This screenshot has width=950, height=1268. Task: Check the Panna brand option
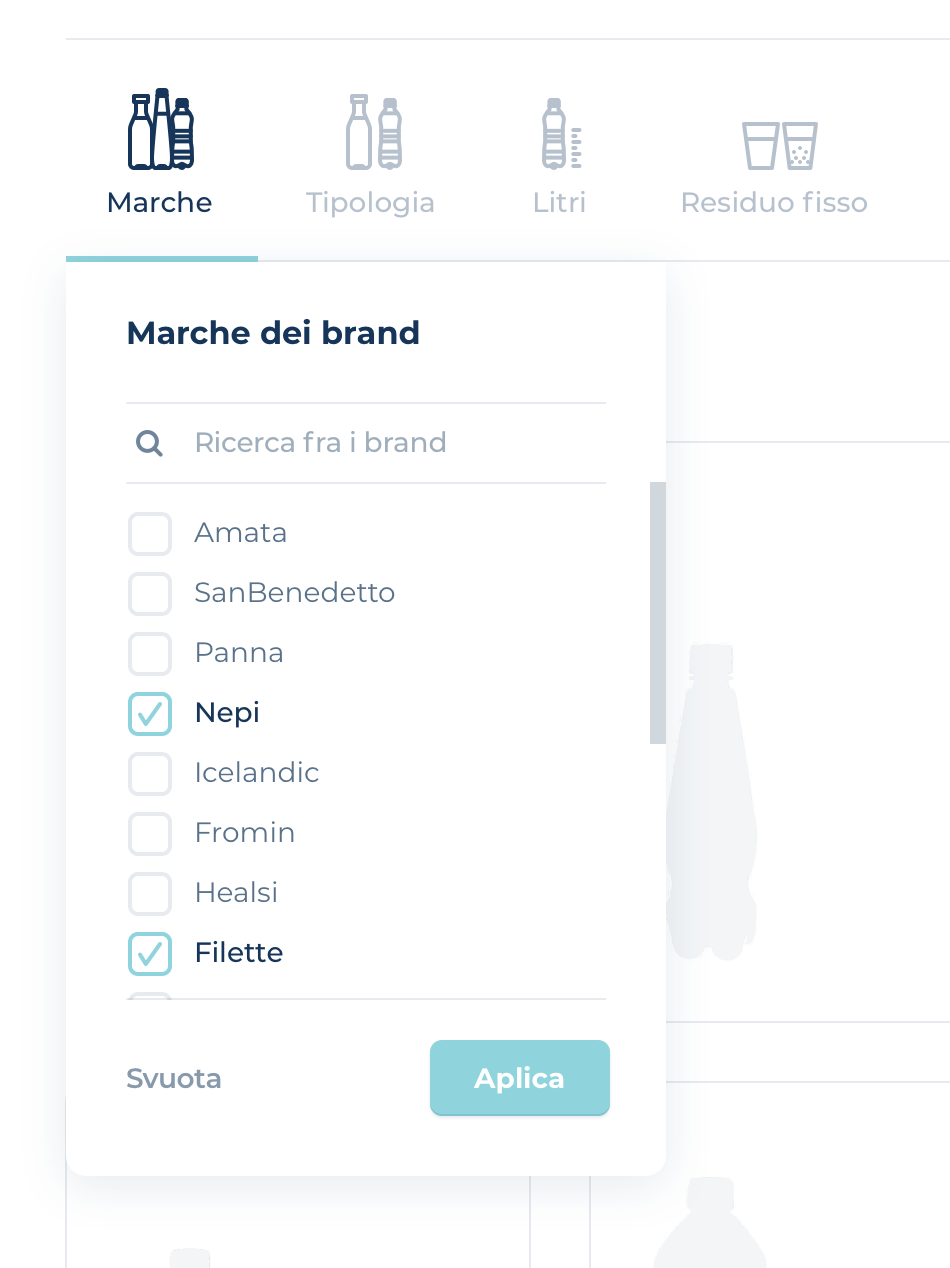point(150,653)
